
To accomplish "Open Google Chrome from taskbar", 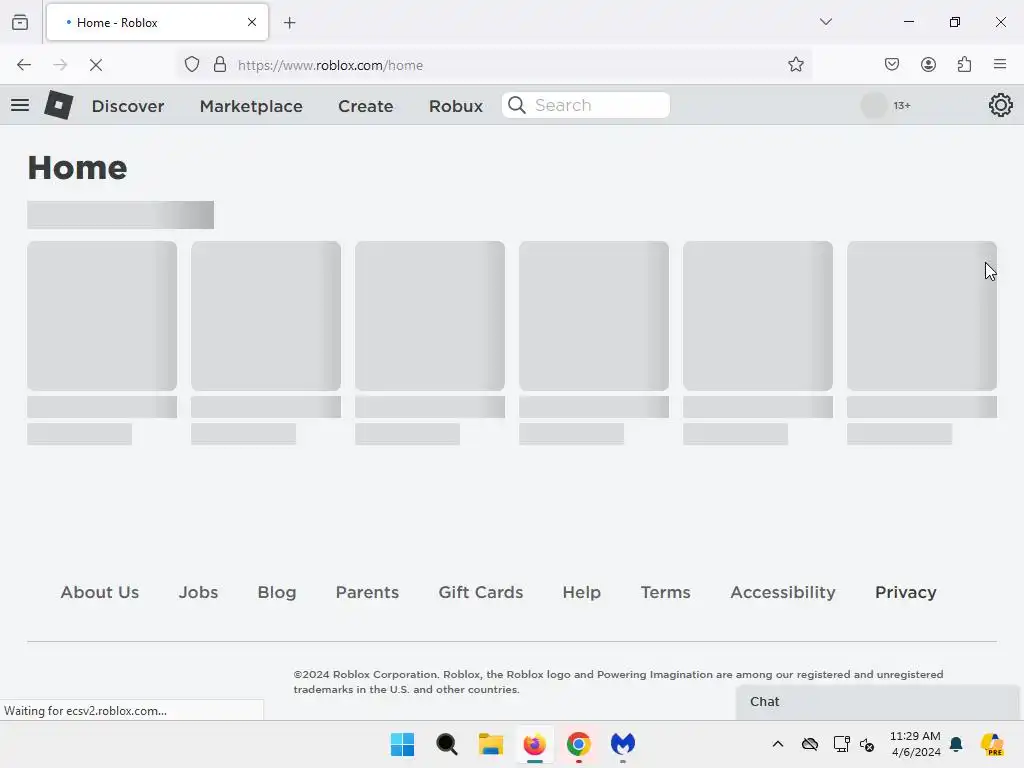I will (579, 744).
